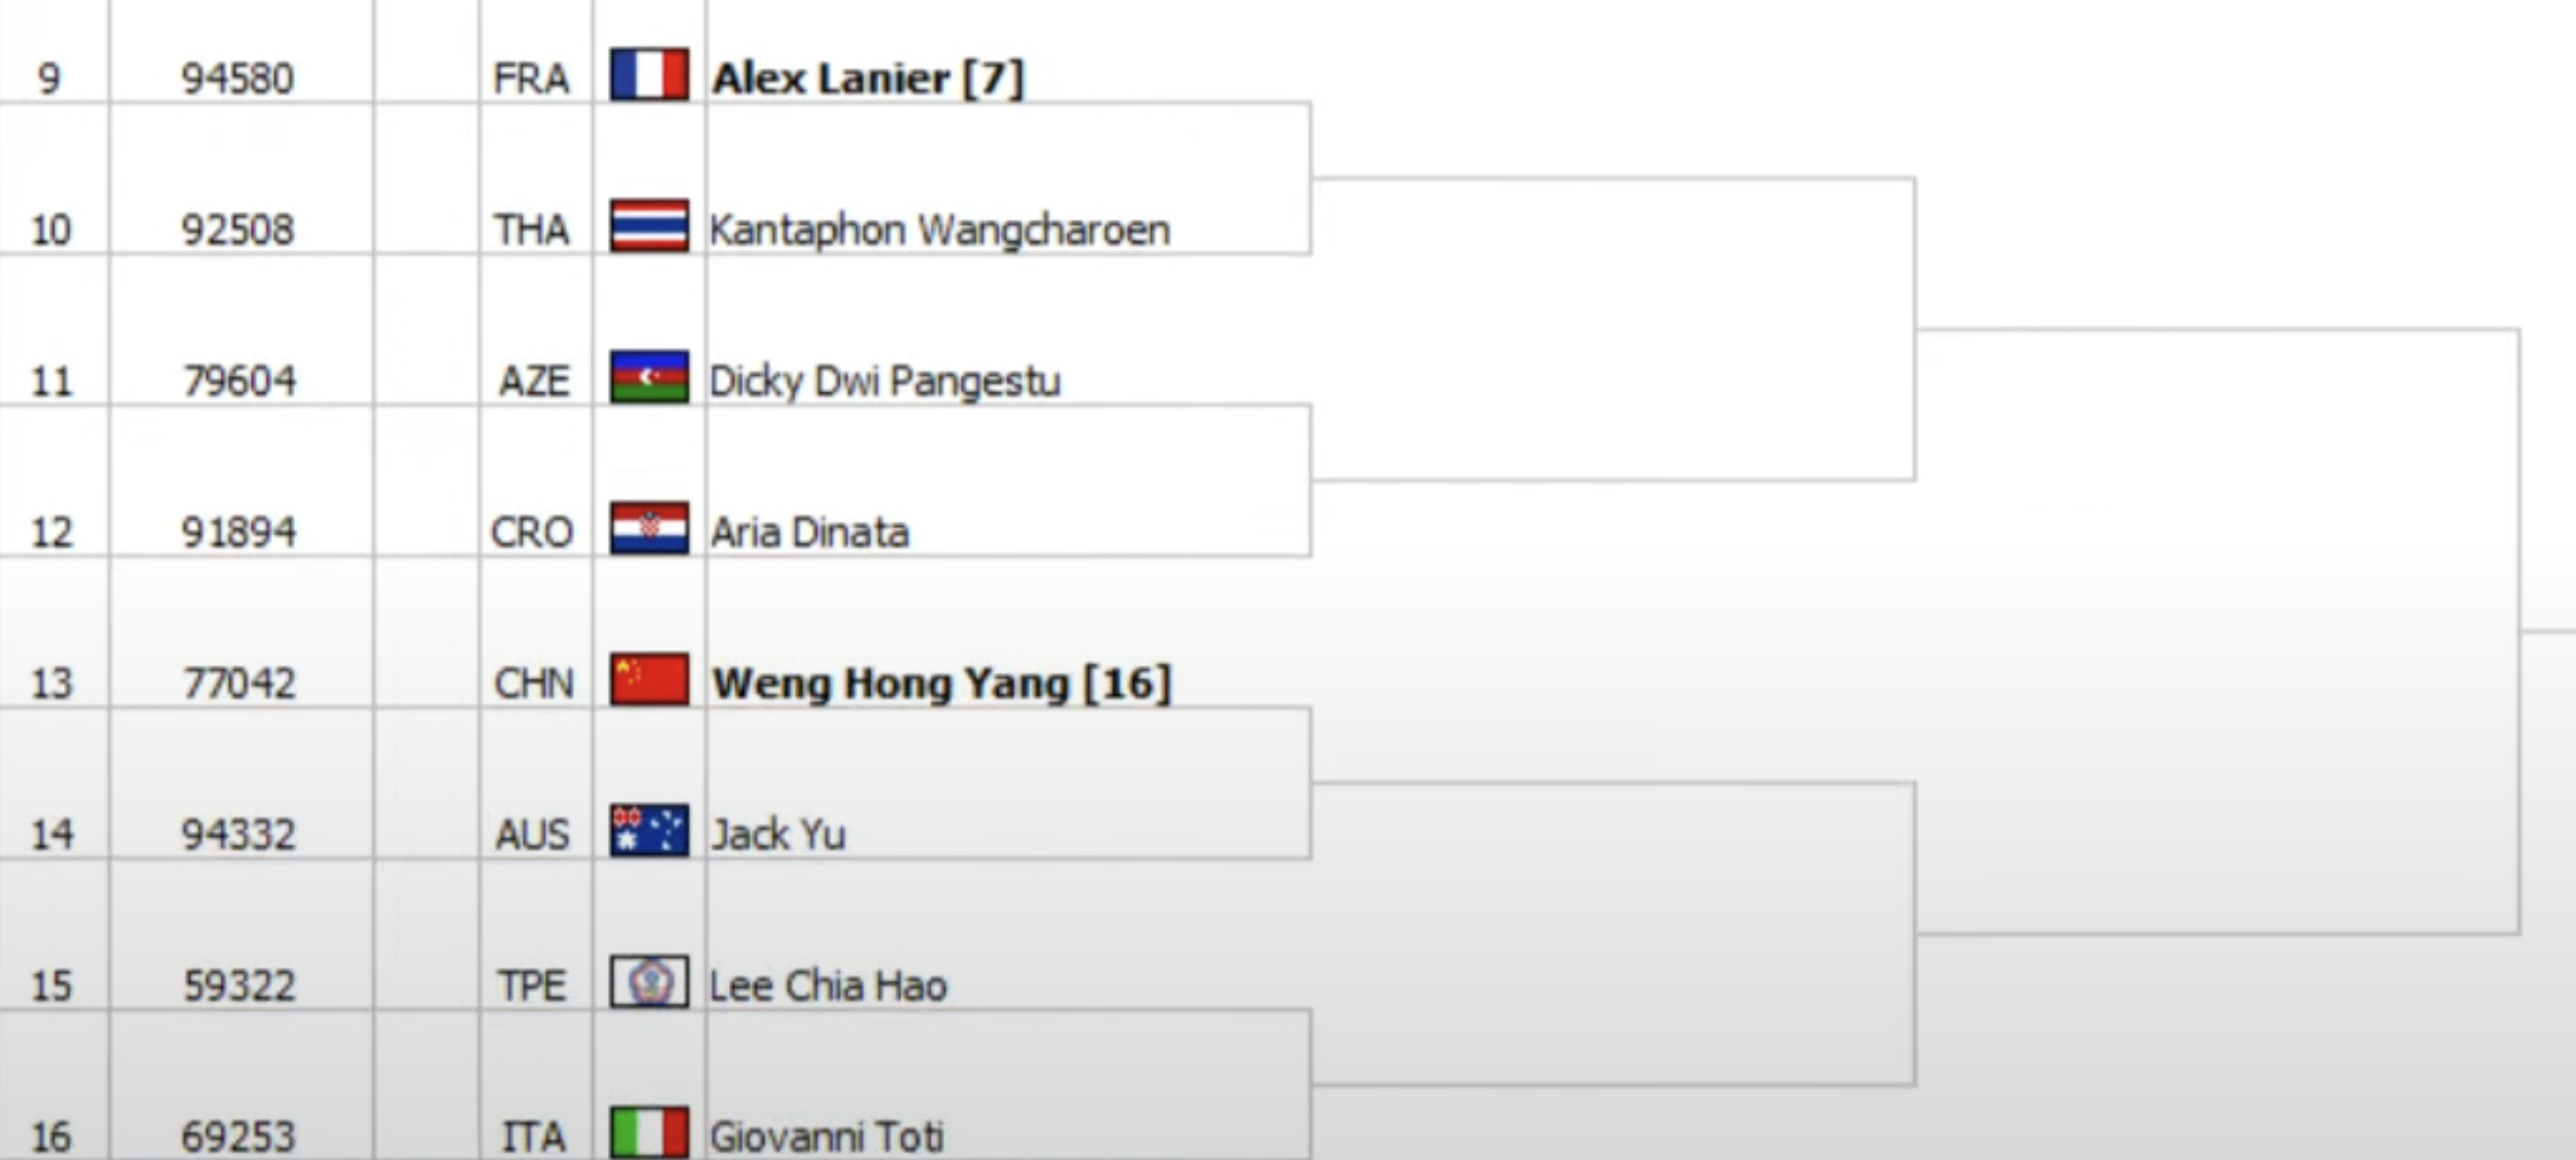2576x1160 pixels.
Task: Click the China flag icon
Action: tap(649, 679)
